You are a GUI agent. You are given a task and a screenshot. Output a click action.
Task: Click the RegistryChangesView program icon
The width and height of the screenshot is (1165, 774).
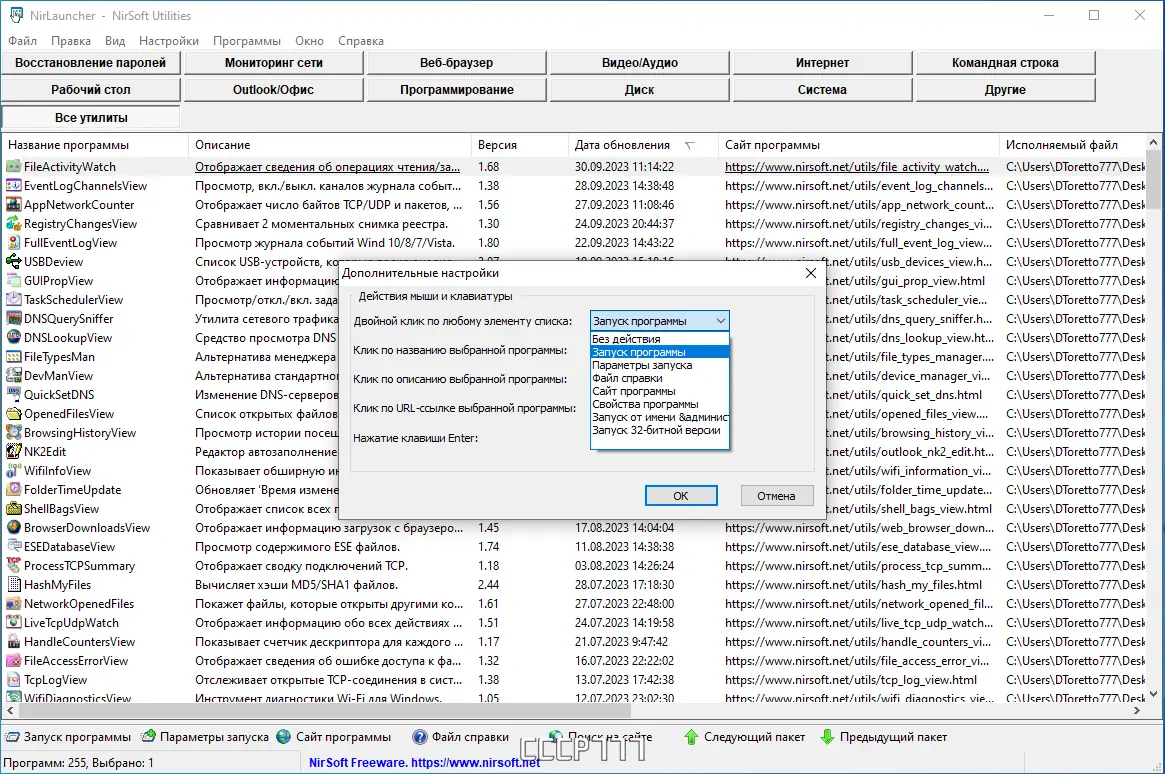click(x=13, y=224)
